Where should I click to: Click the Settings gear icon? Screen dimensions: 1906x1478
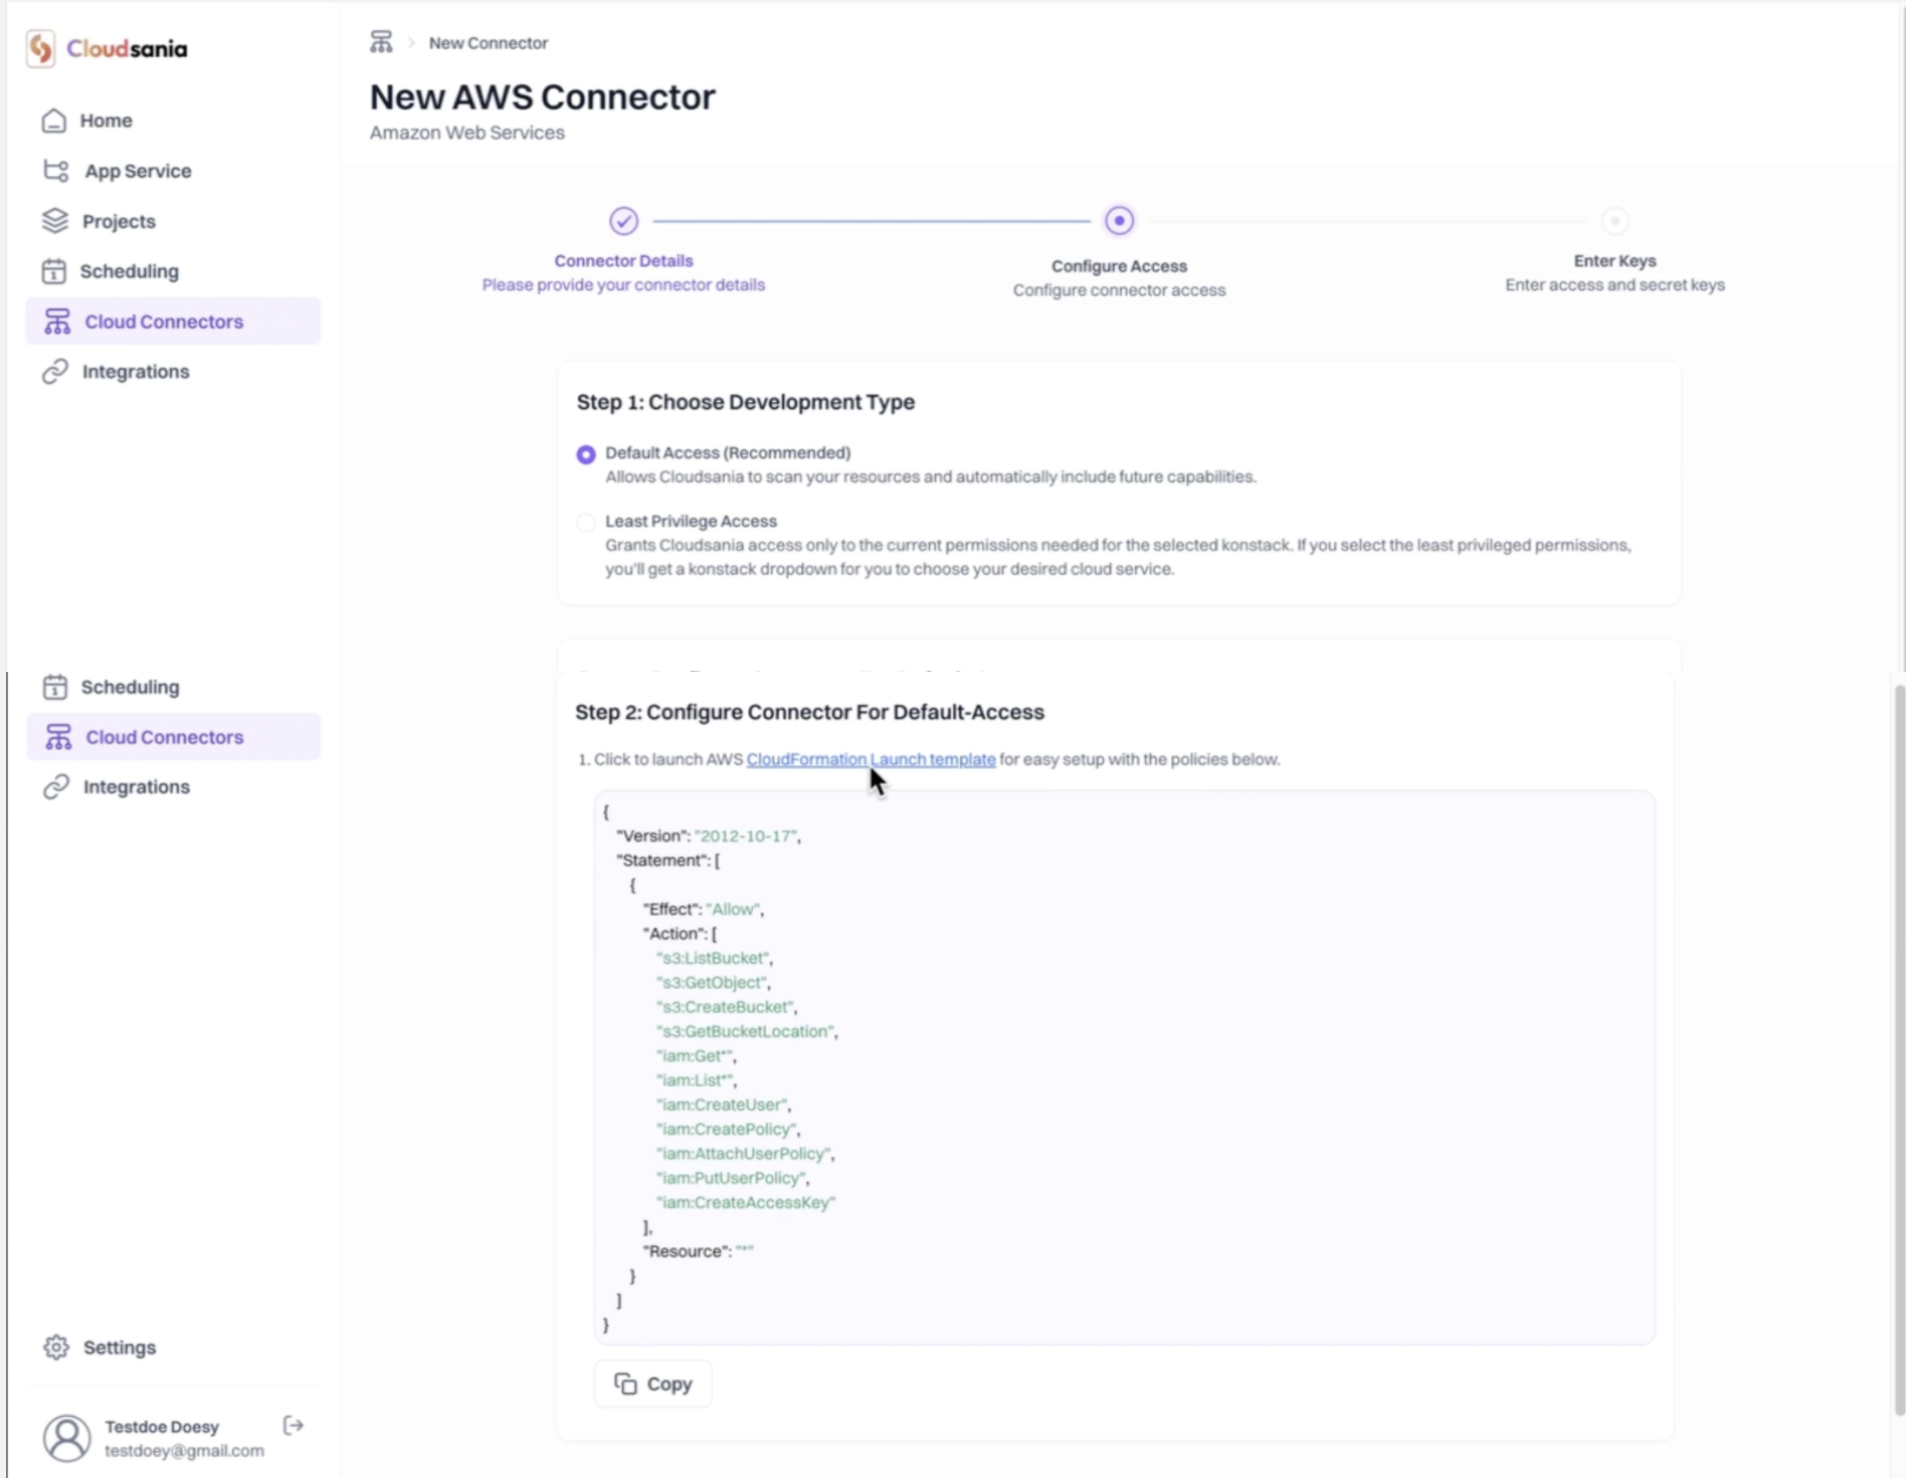click(x=56, y=1347)
